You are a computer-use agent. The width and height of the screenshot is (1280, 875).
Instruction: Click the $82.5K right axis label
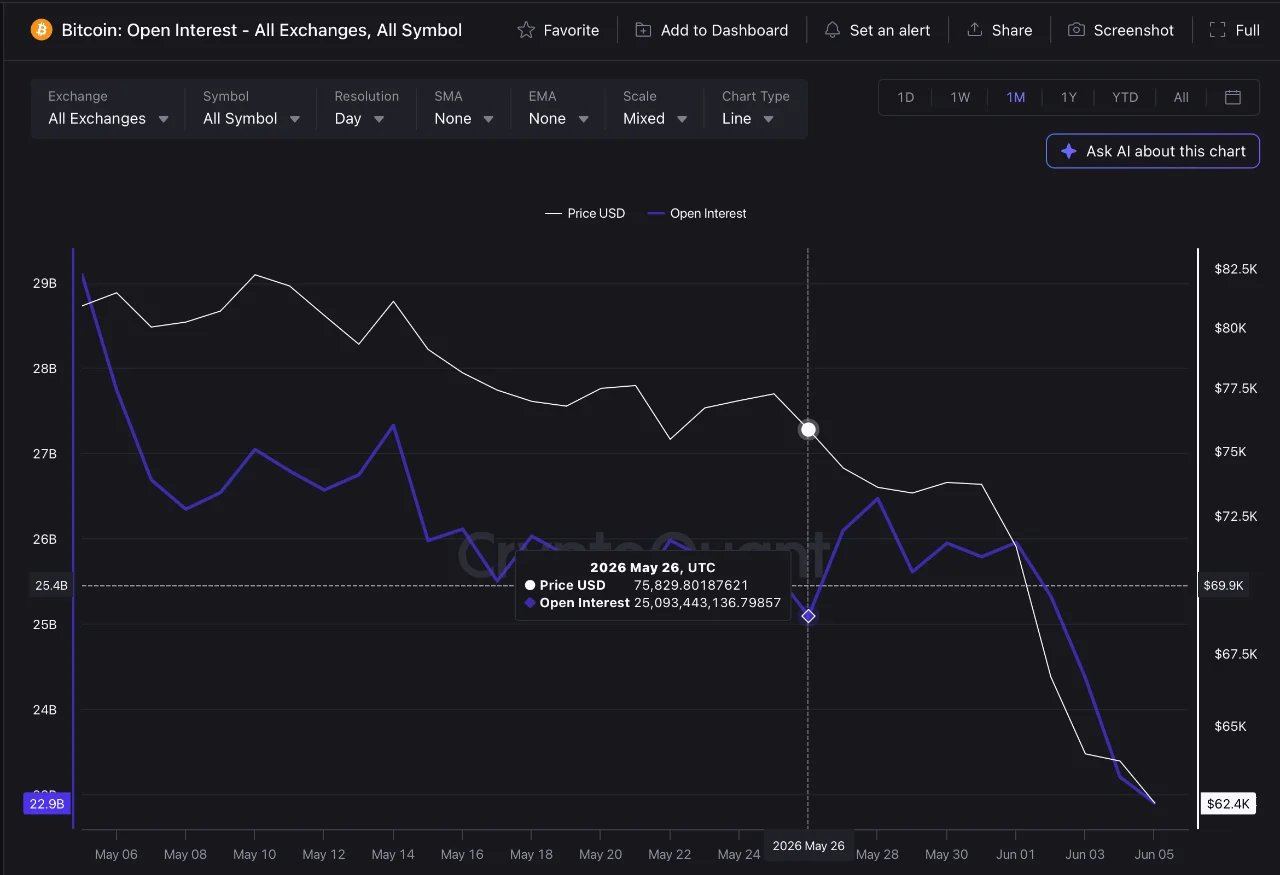point(1236,269)
